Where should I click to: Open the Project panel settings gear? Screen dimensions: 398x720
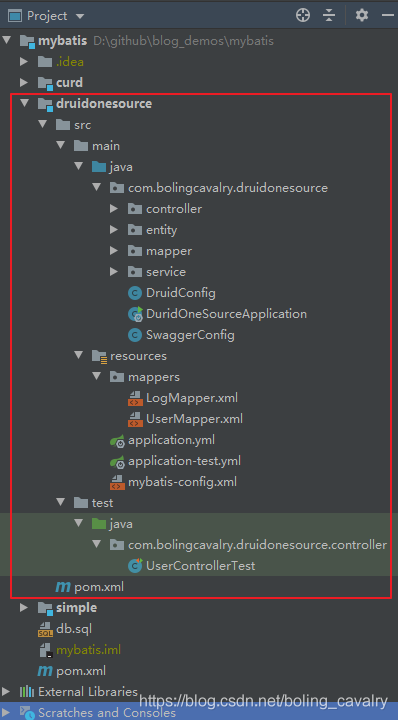point(362,16)
